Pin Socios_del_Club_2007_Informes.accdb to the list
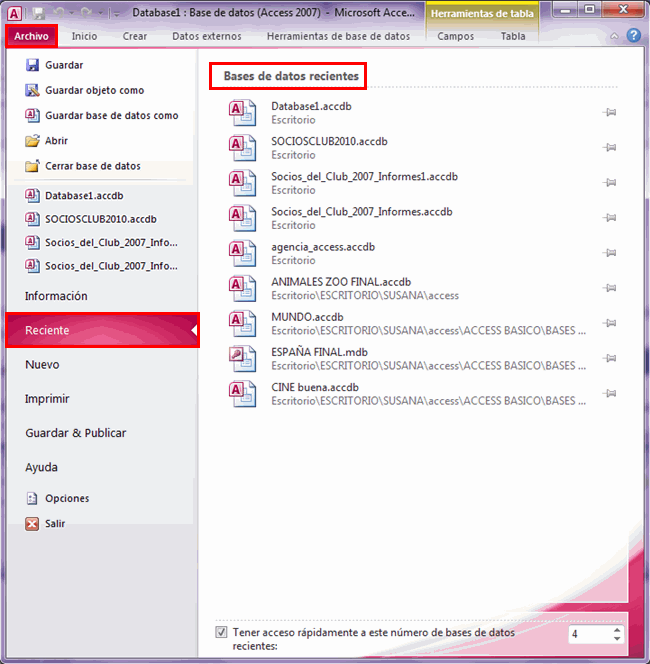650x664 pixels. tap(609, 218)
